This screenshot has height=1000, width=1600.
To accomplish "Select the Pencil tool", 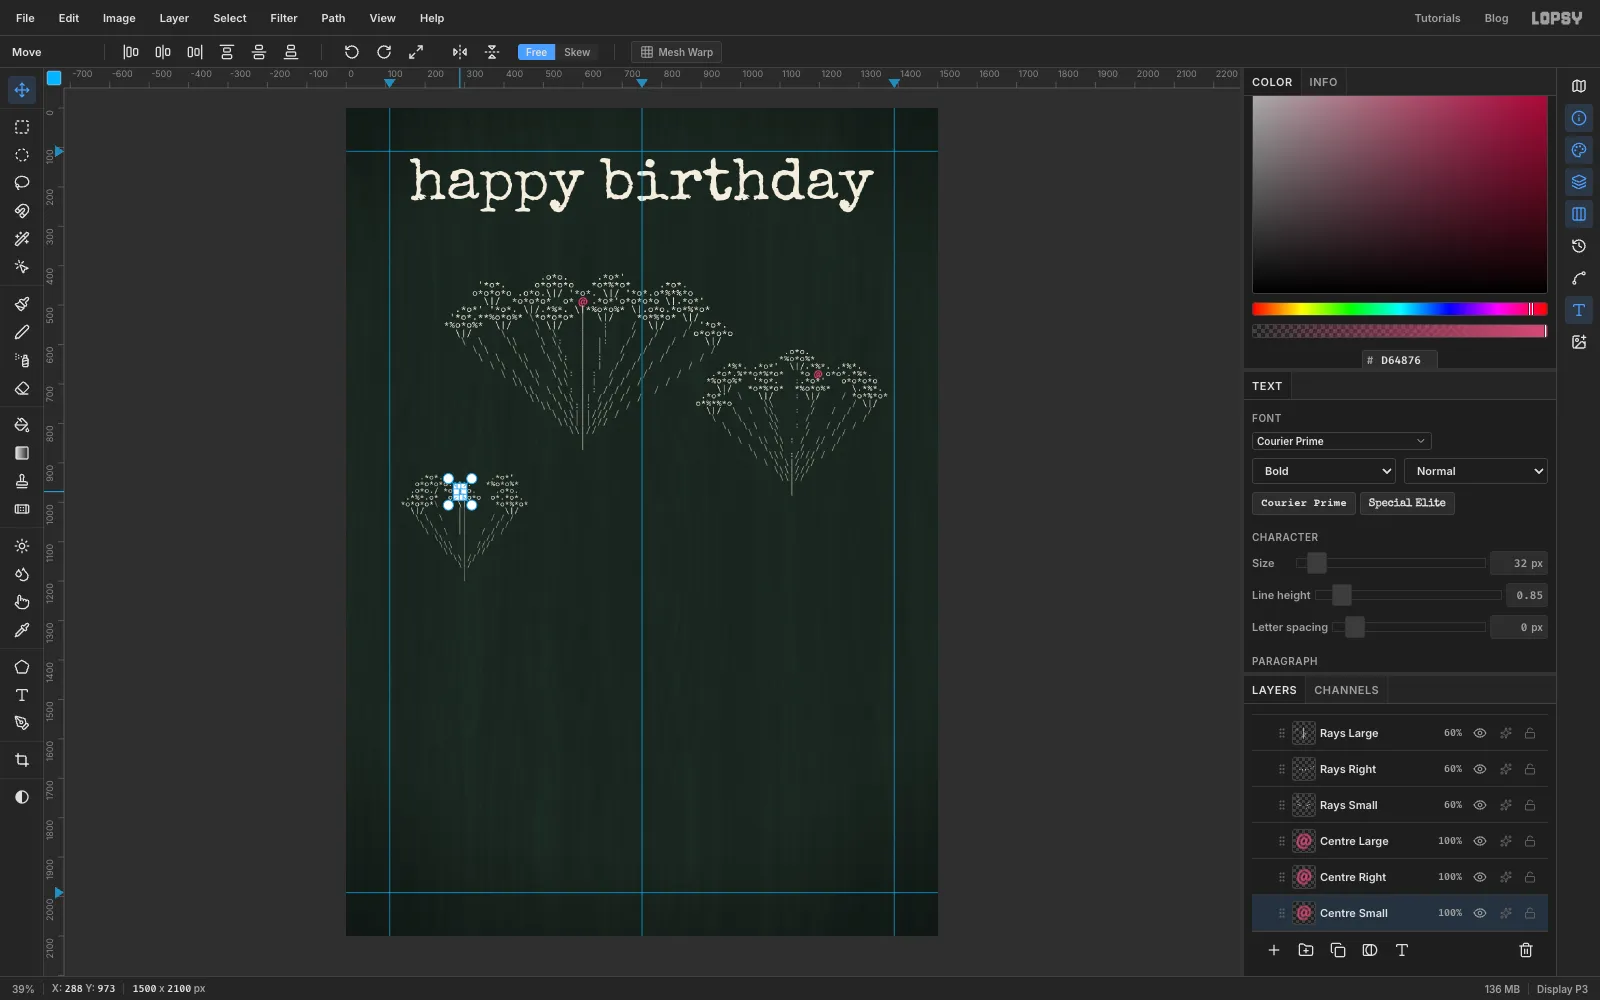I will [x=22, y=332].
